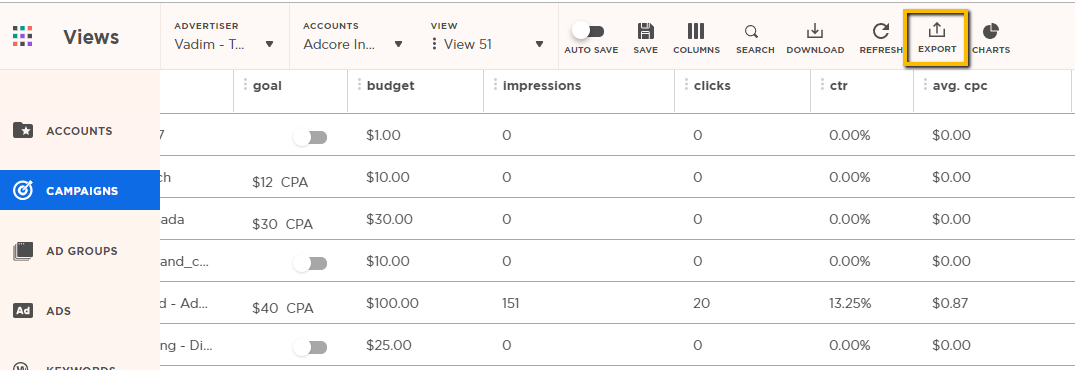Sort by impressions column header
The height and width of the screenshot is (370, 1075).
pos(542,86)
